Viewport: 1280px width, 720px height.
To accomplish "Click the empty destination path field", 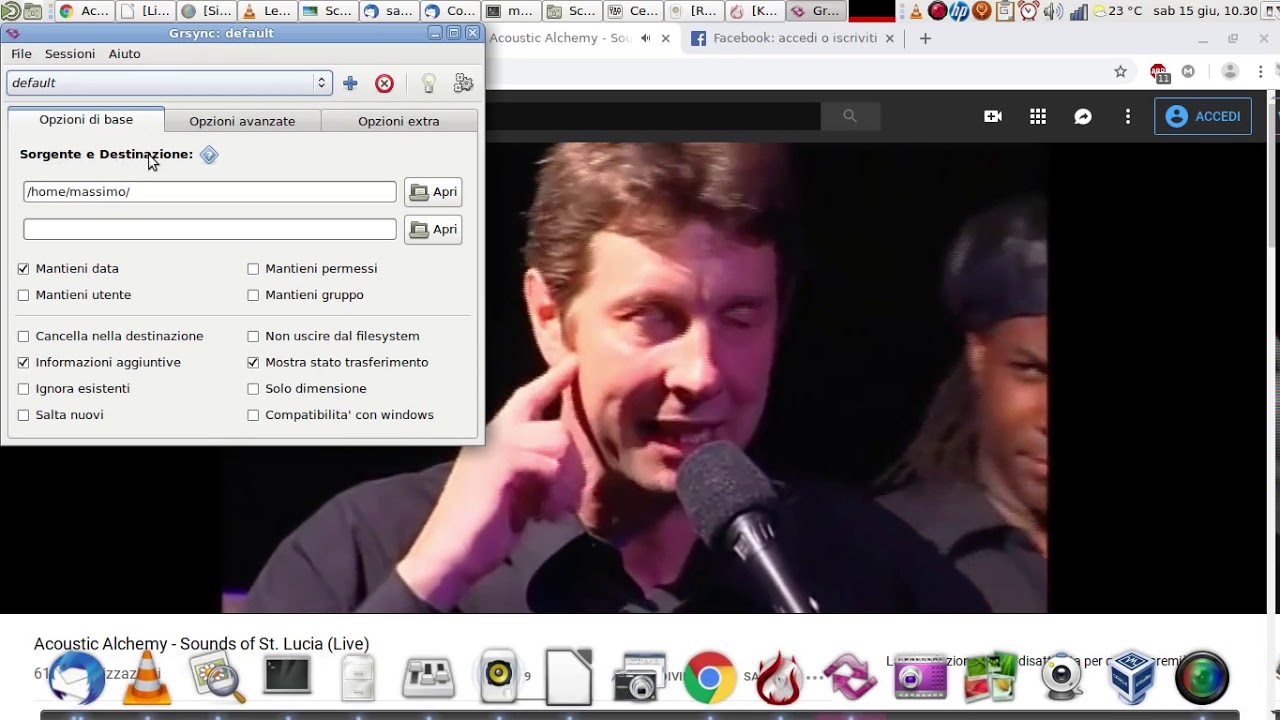I will pos(210,230).
